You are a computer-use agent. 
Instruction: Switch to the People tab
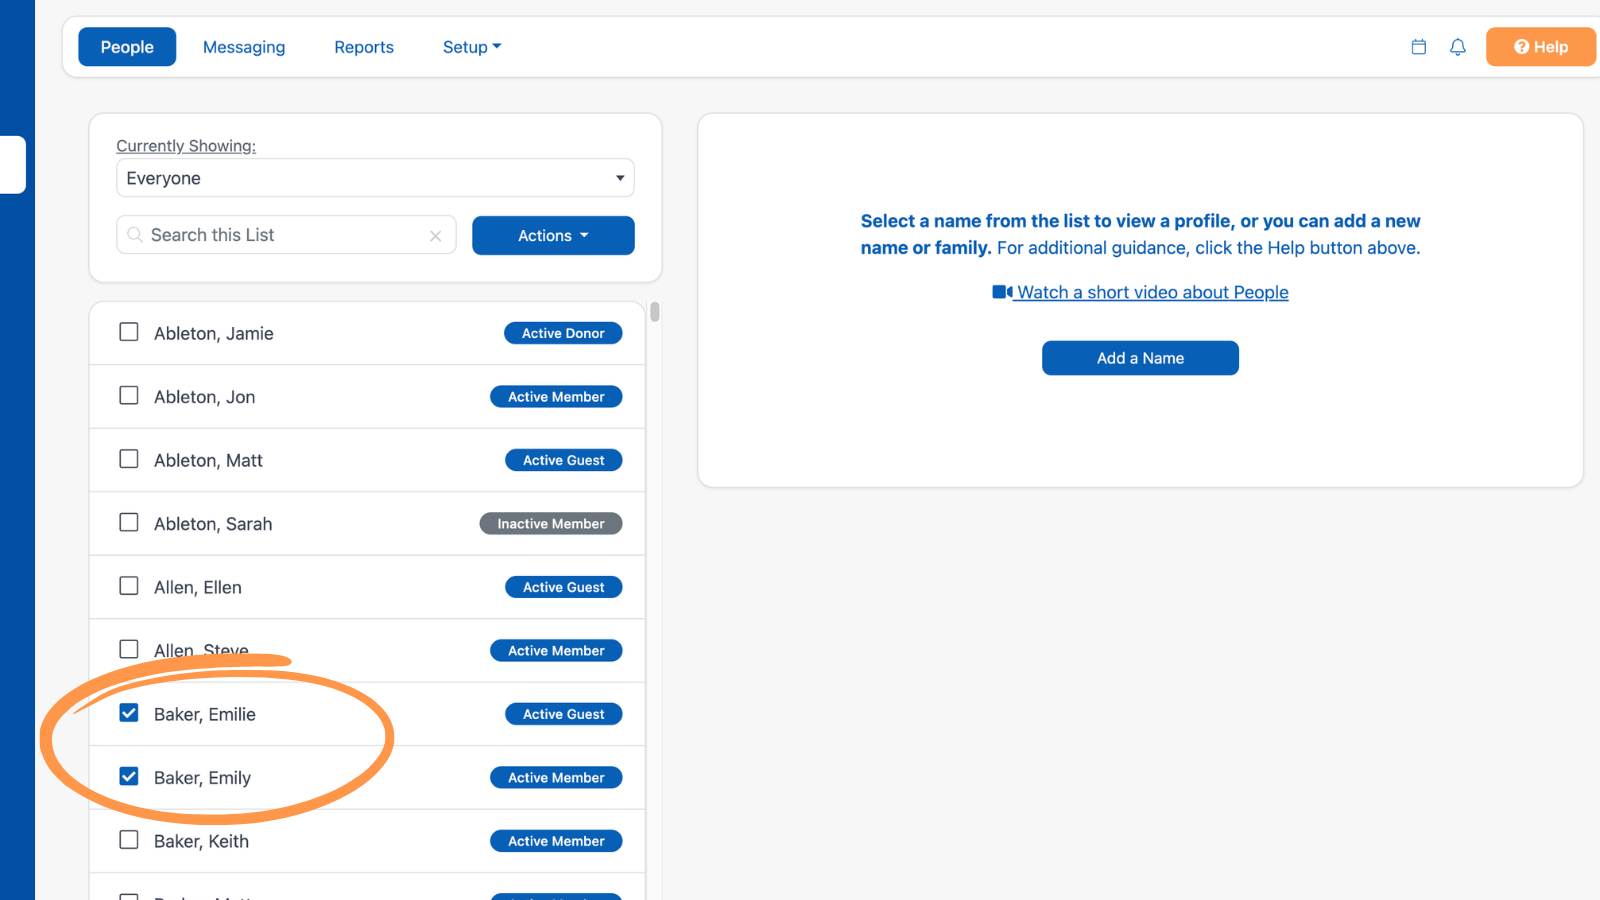coord(127,47)
